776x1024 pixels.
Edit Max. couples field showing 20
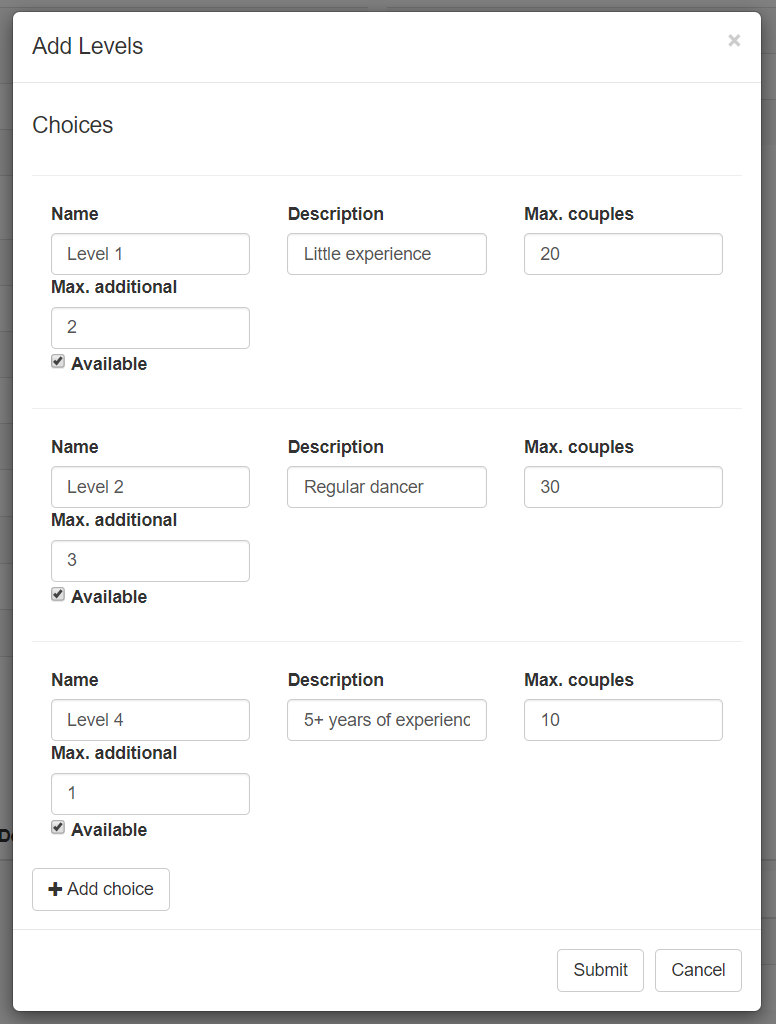(x=623, y=254)
